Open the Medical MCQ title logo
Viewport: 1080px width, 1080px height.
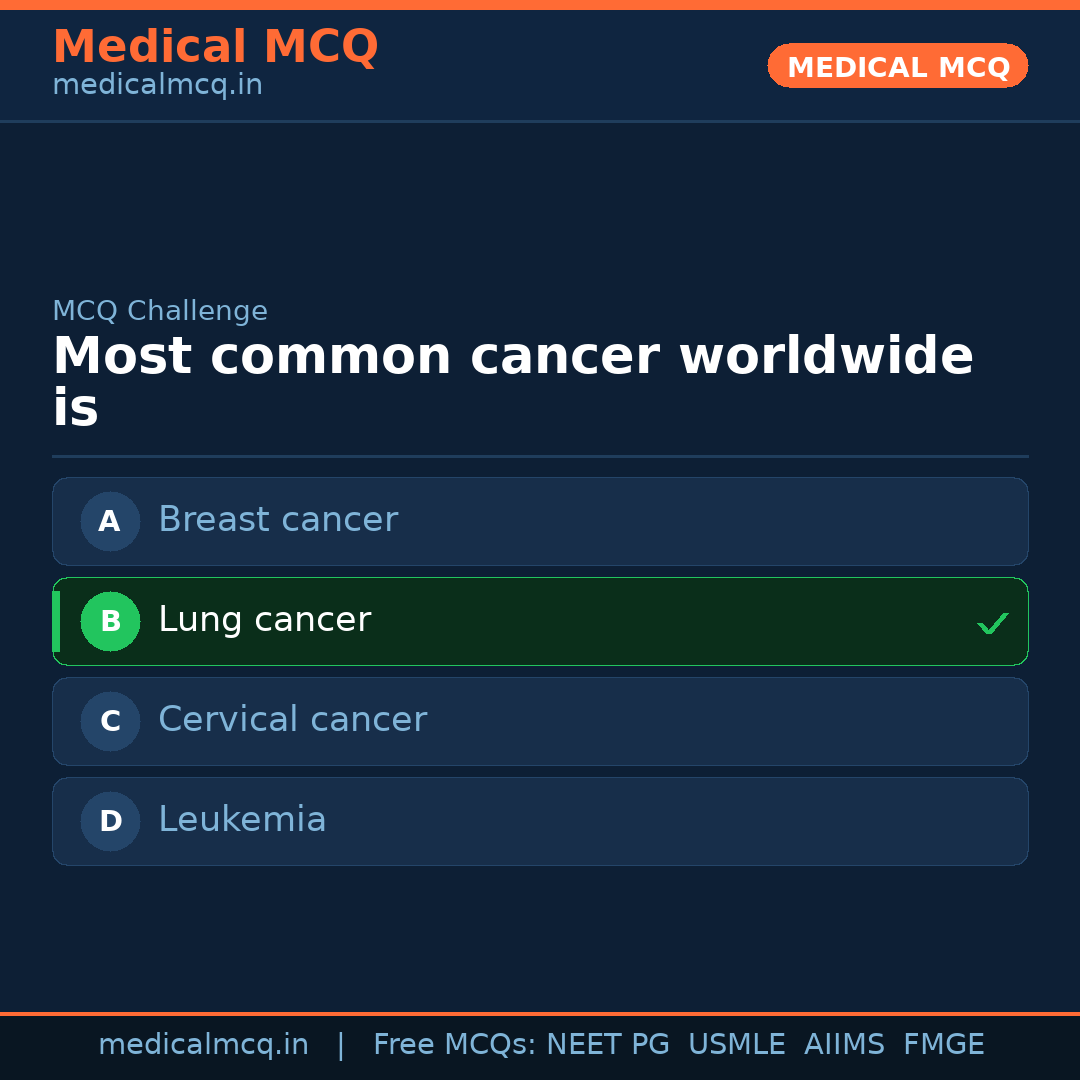[x=215, y=46]
